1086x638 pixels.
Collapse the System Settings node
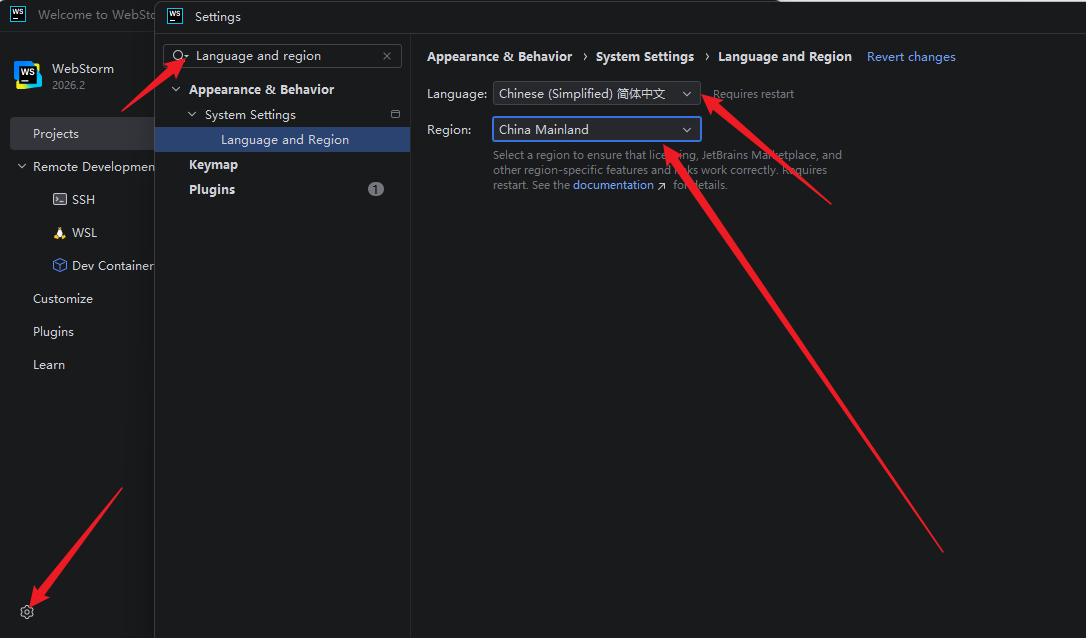tap(192, 114)
